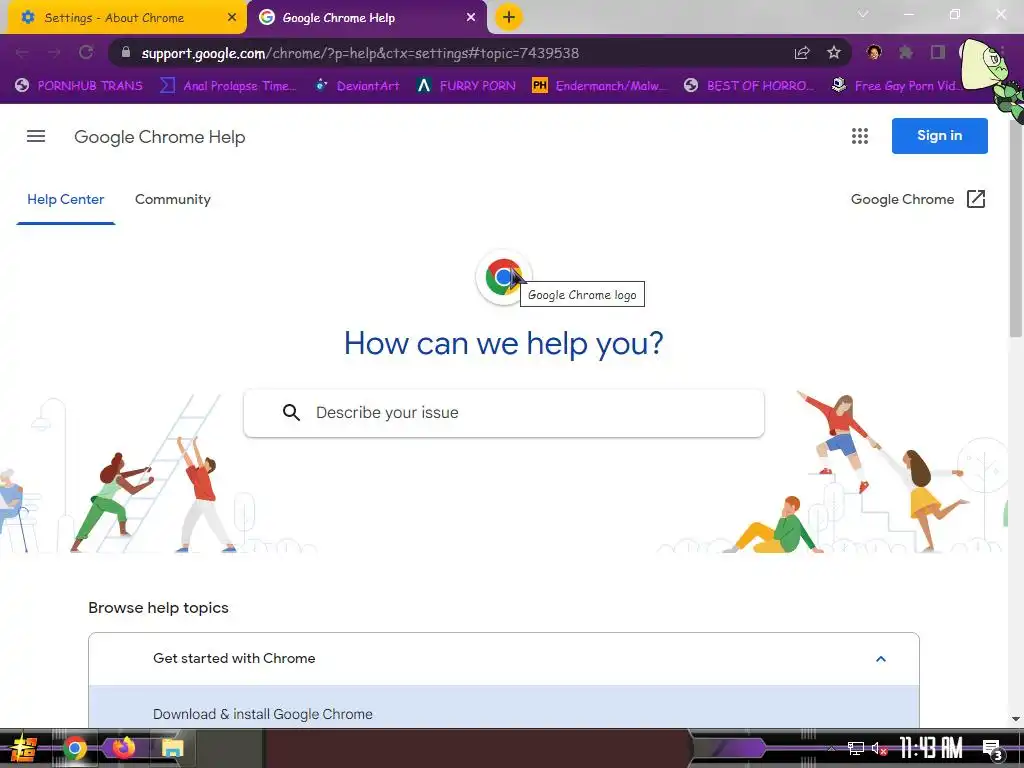Screen dimensions: 1024x768
Task: Open the Endermanch/Malw... bookmark
Action: (600, 86)
